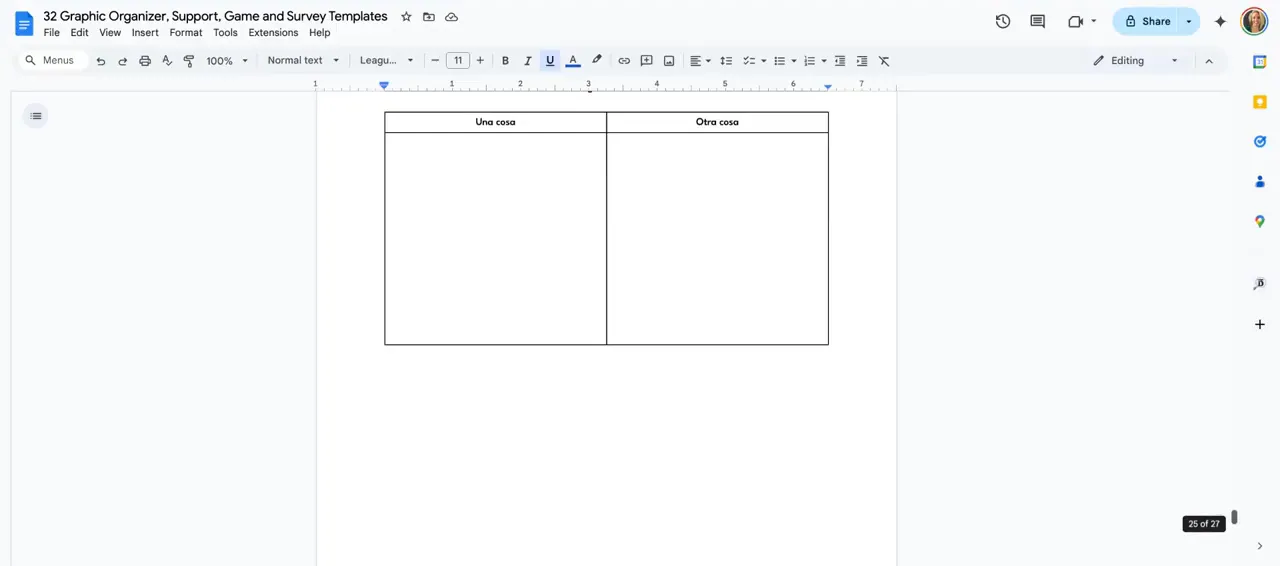Click the insert link icon

pos(624,61)
